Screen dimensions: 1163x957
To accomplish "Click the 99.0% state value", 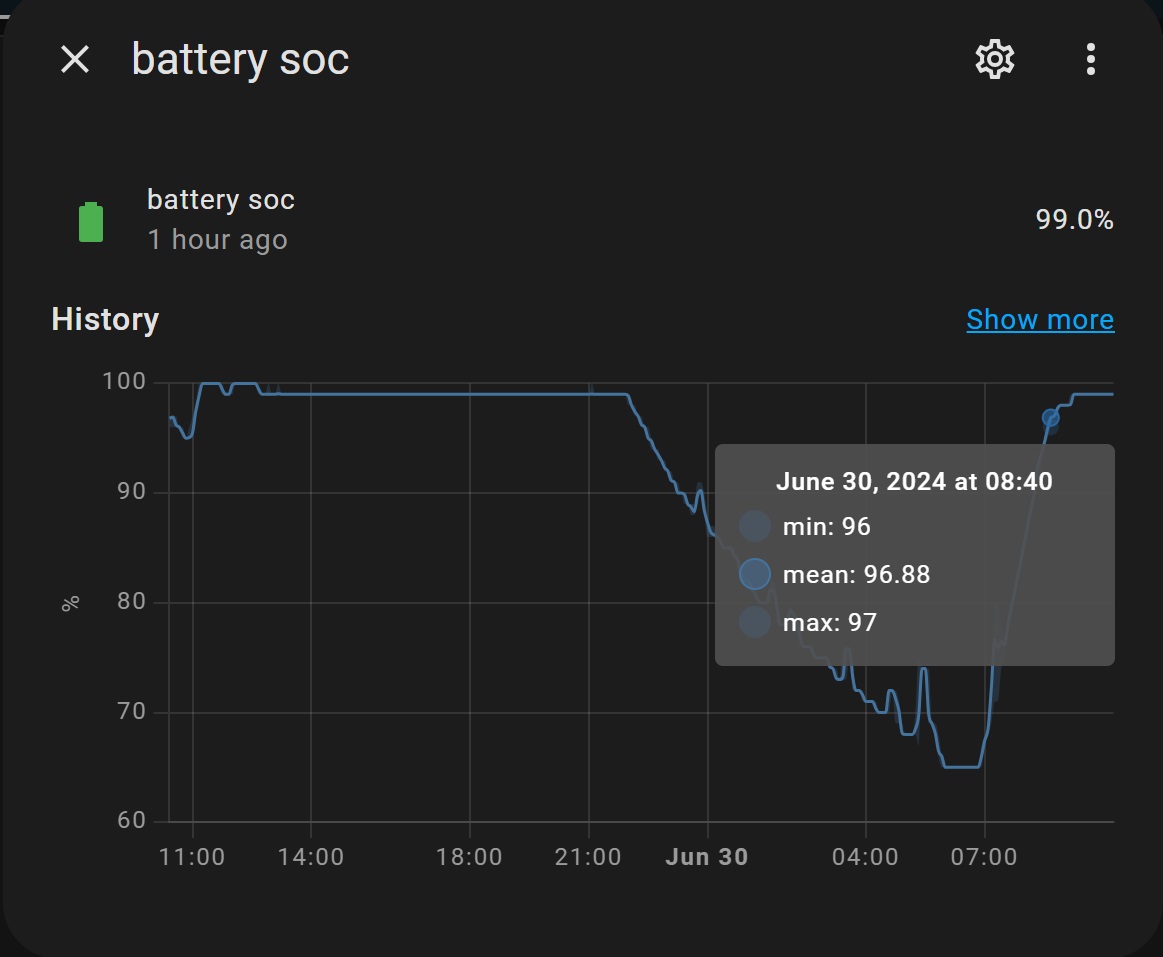I will (x=1074, y=220).
